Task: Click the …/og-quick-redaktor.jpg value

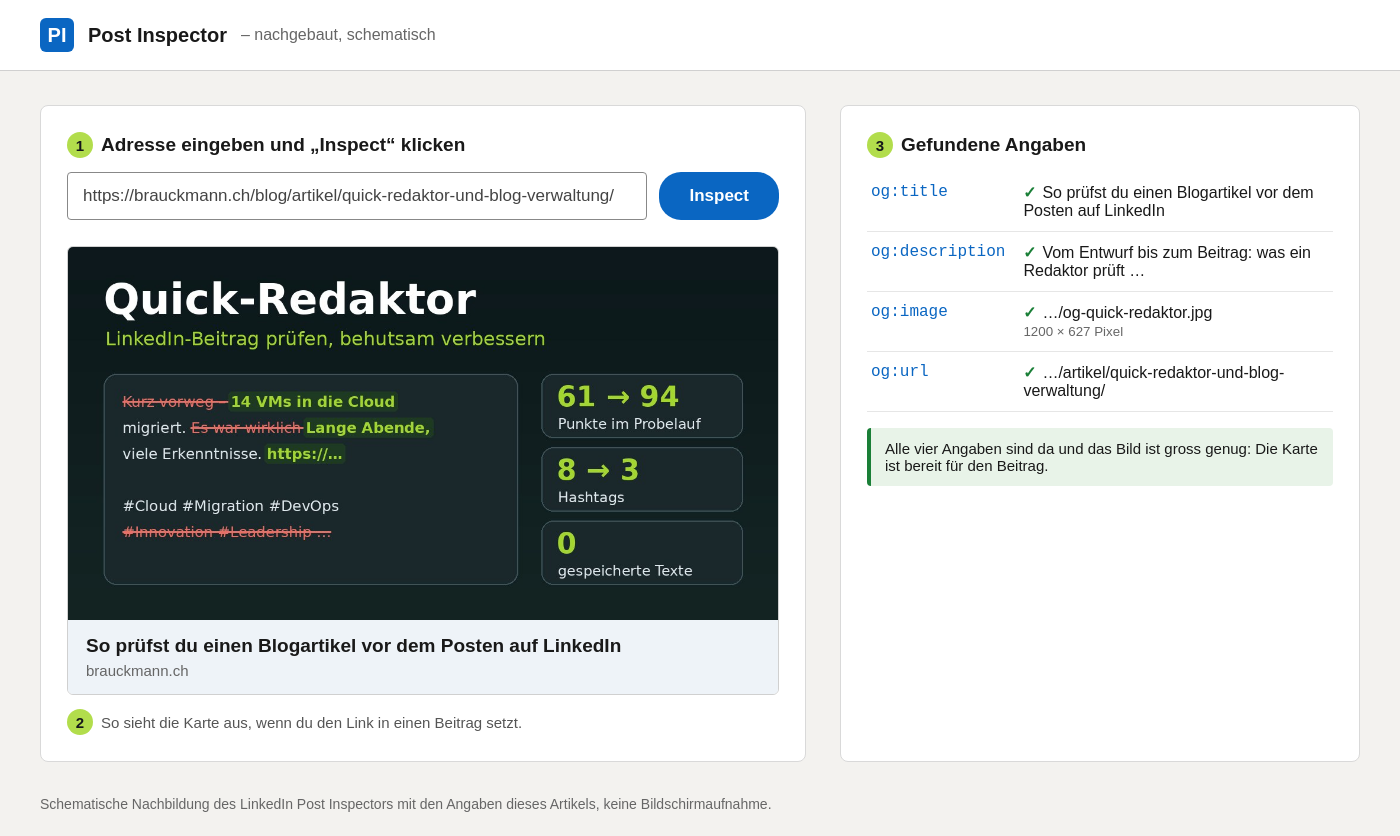Action: pyautogui.click(x=1127, y=313)
